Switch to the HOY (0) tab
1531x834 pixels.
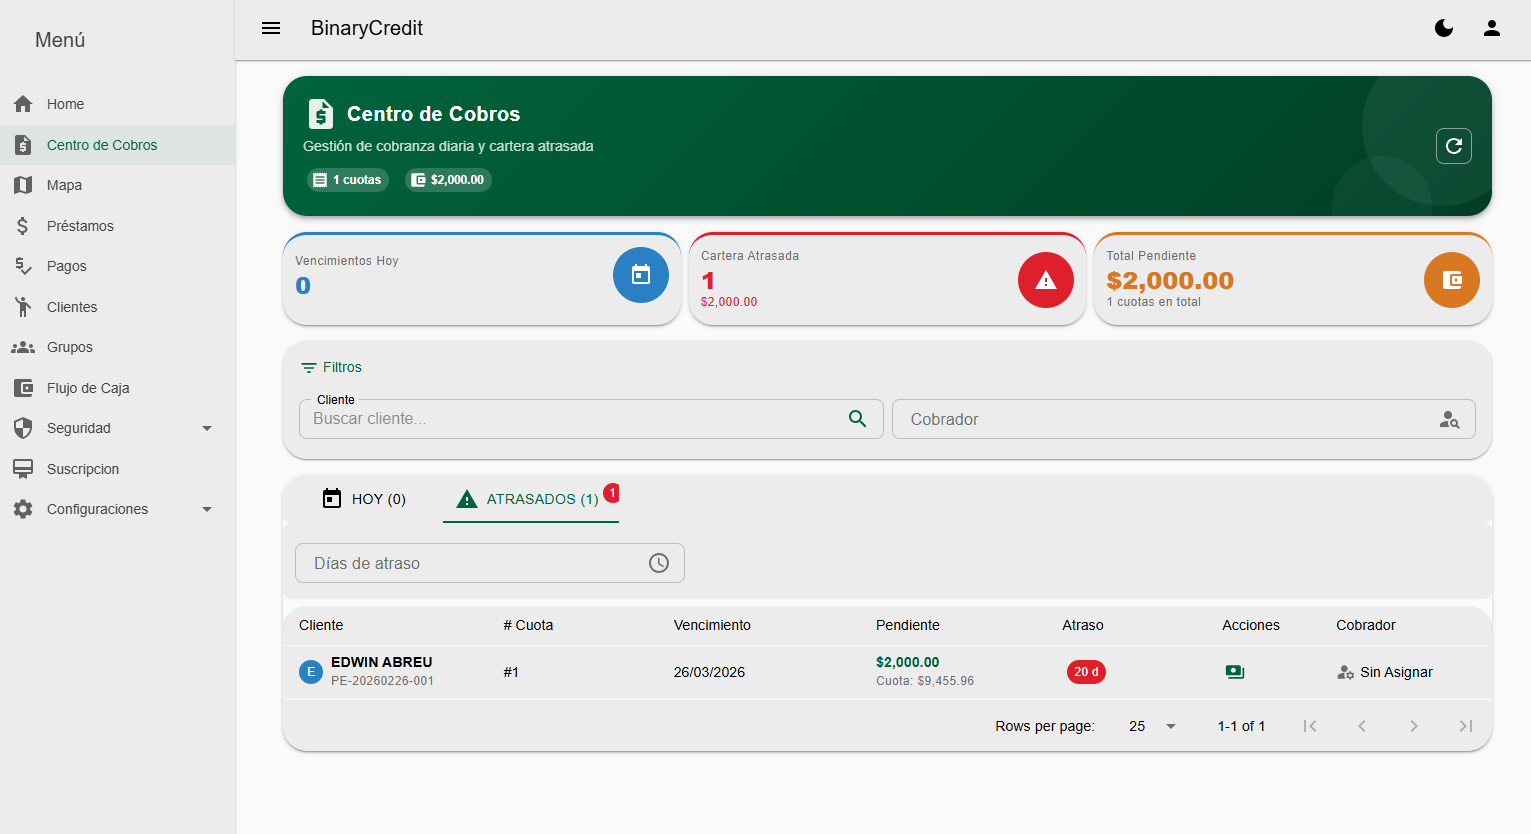pyautogui.click(x=364, y=499)
